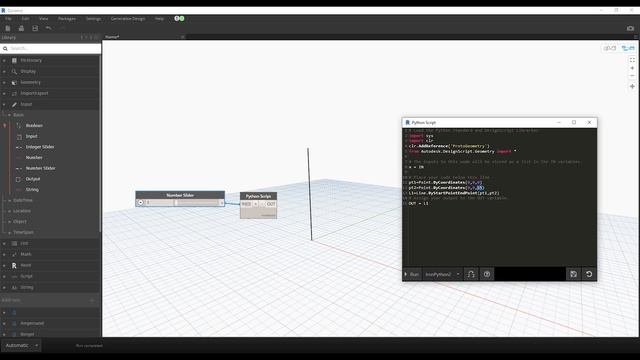This screenshot has width=640, height=360.
Task: Expand the Display library category
Action: pos(4,71)
